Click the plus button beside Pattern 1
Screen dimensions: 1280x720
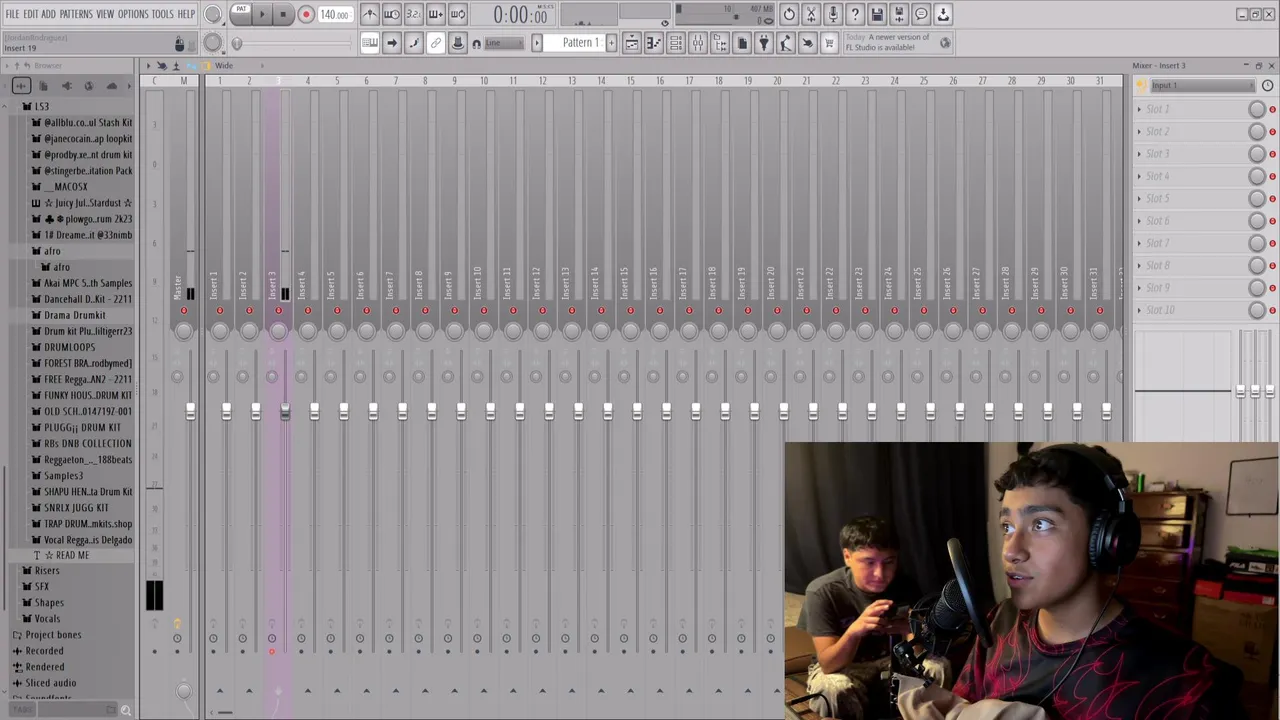point(611,43)
